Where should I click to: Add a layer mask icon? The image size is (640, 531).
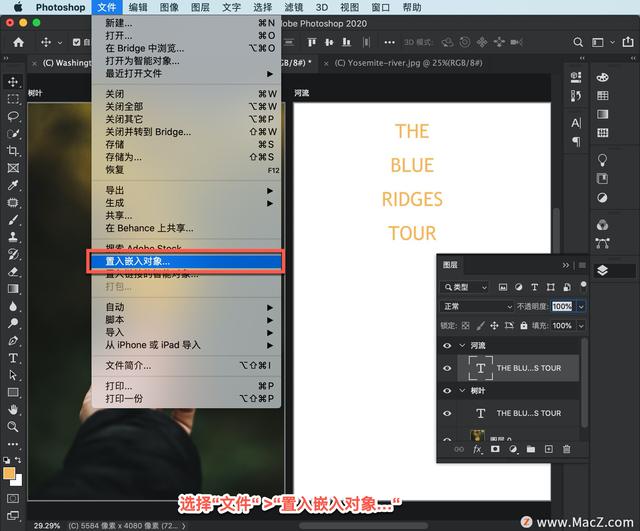point(495,449)
